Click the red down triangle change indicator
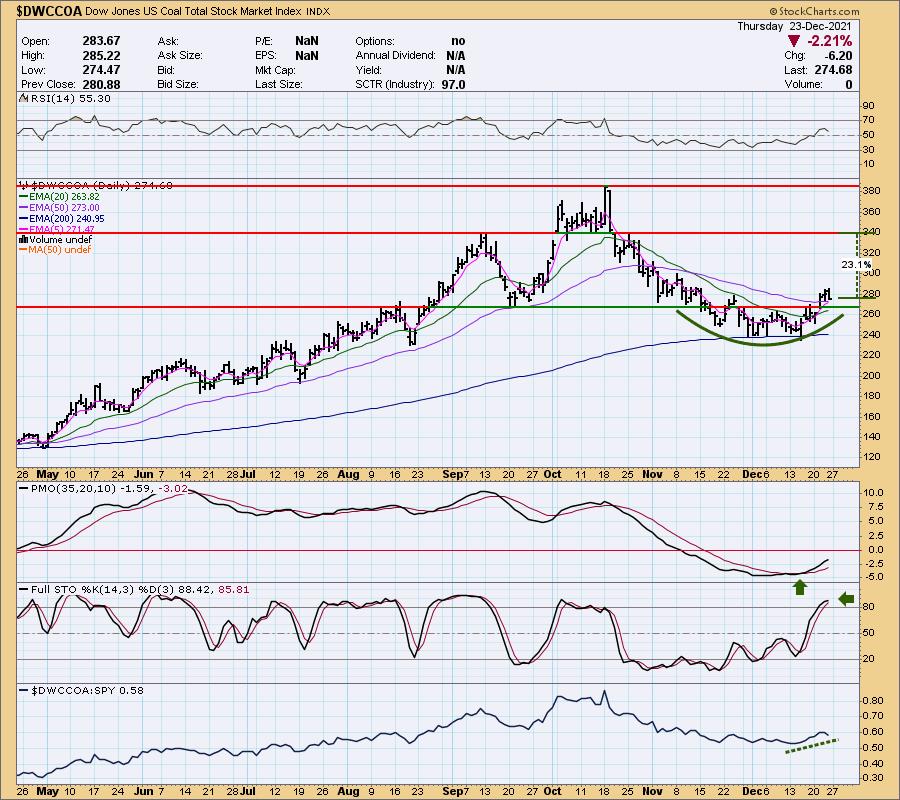Image resolution: width=900 pixels, height=800 pixels. pyautogui.click(x=796, y=41)
